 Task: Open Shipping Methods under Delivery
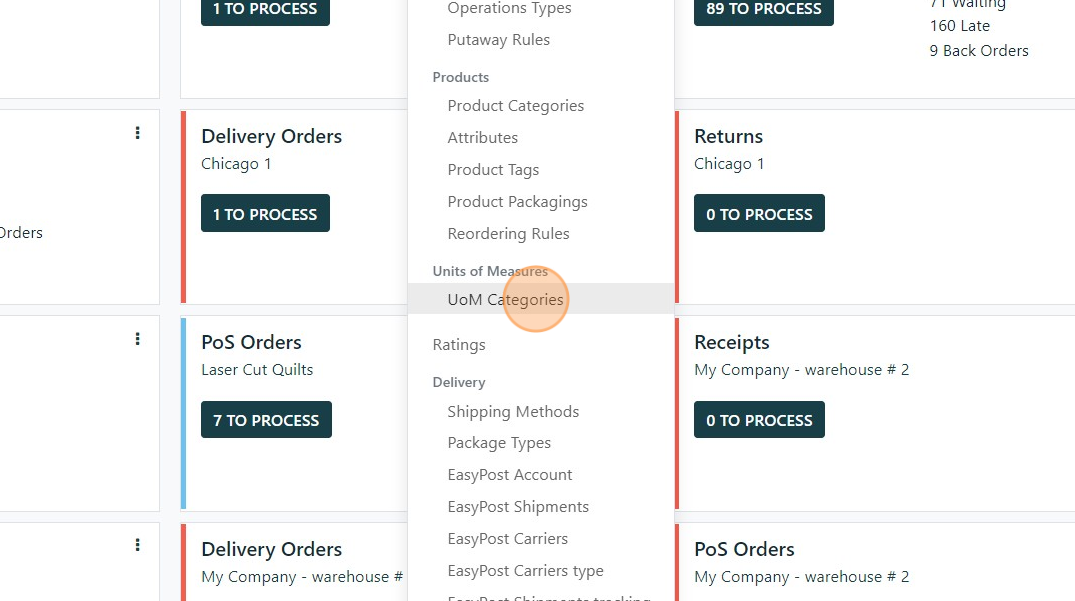click(513, 411)
